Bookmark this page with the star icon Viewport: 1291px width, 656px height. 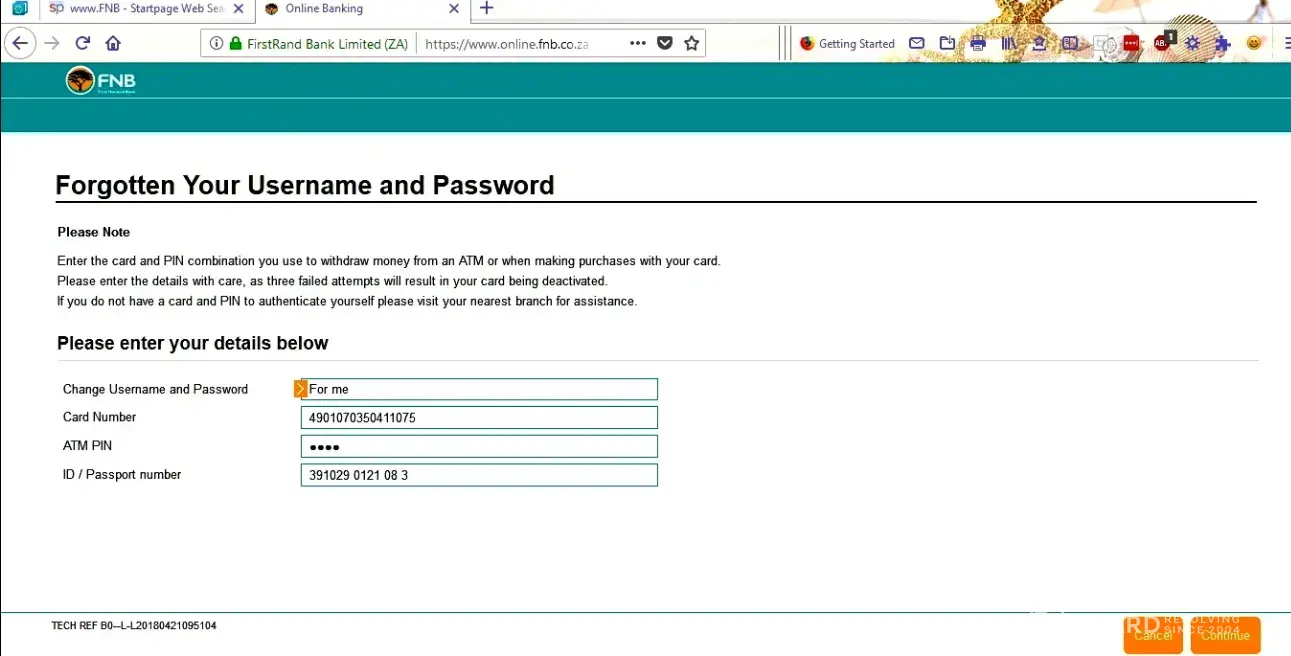coord(691,44)
